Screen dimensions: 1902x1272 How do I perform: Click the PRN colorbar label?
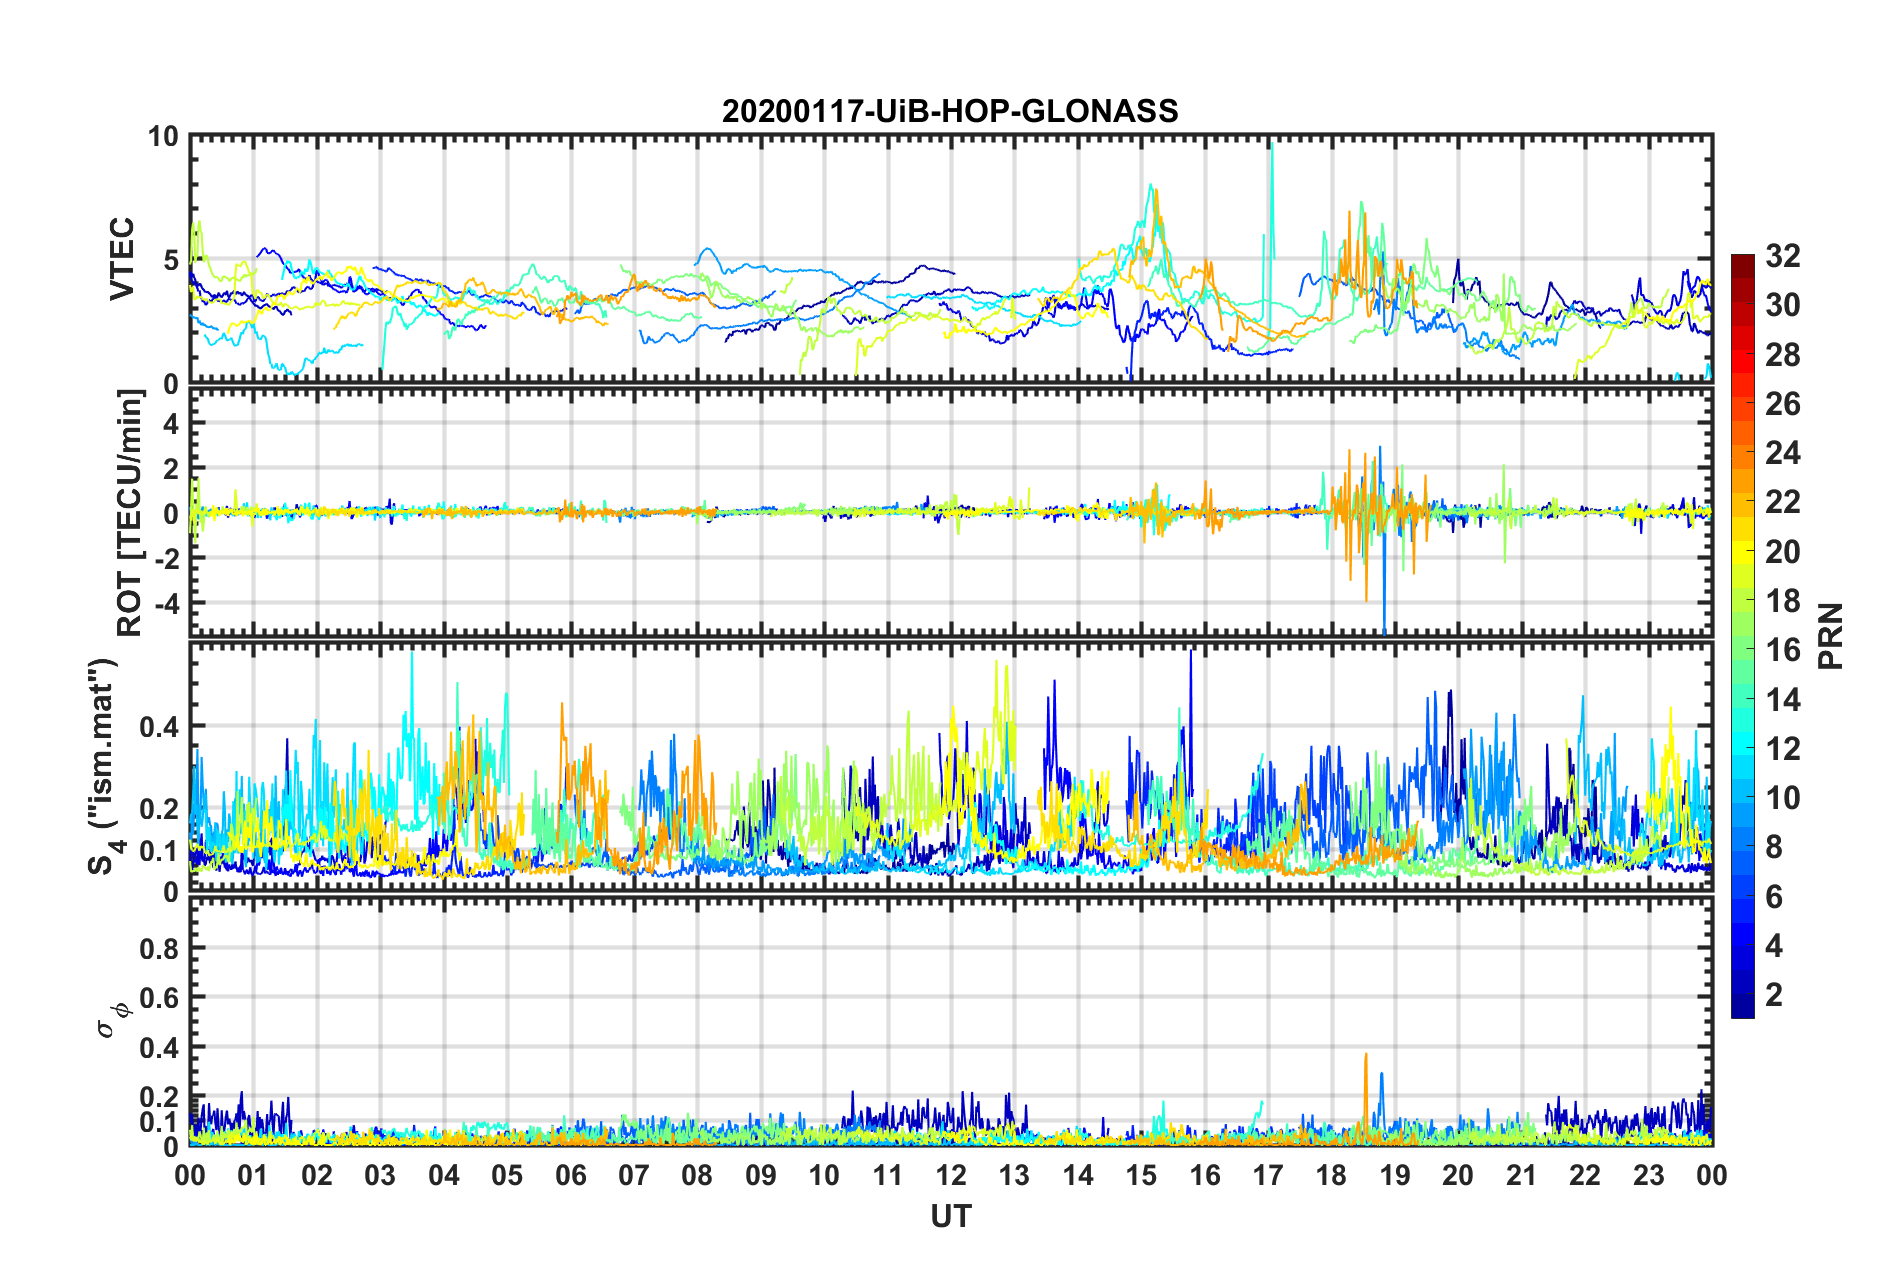click(x=1831, y=636)
